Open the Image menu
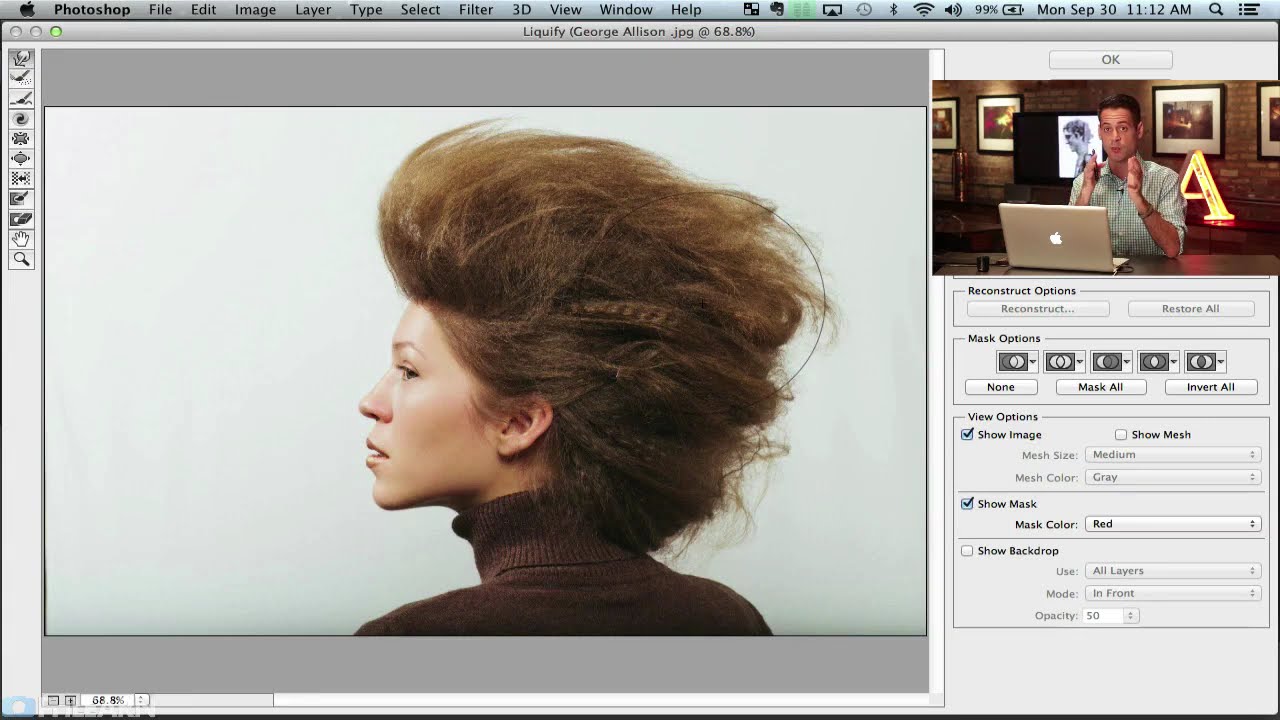This screenshot has height=720, width=1280. (255, 10)
